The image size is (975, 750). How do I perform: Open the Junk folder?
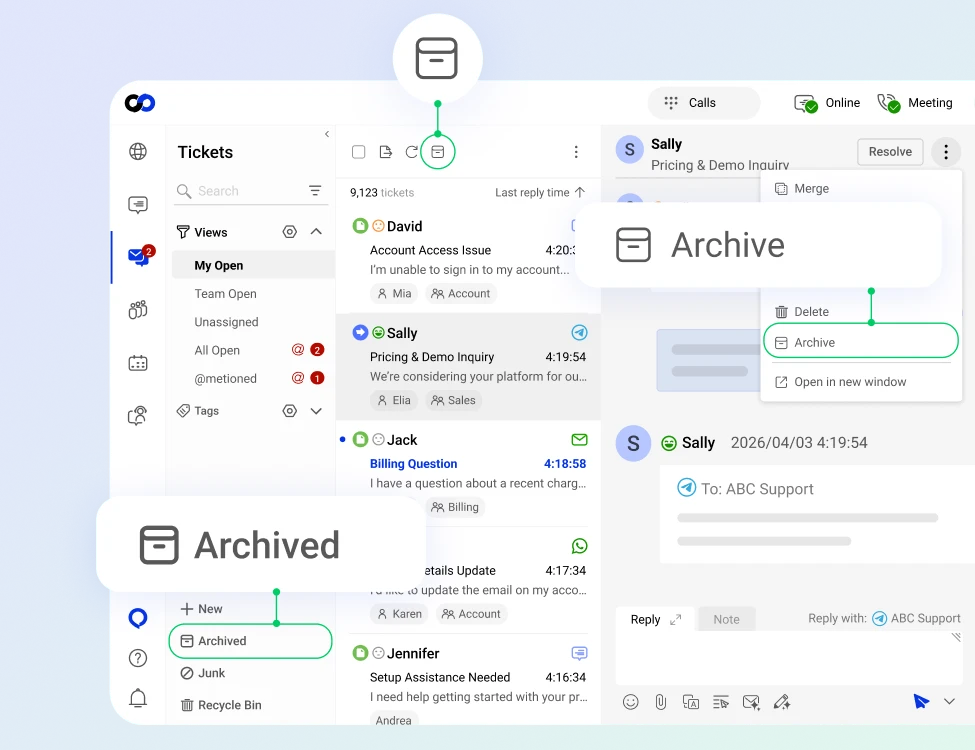click(x=203, y=673)
